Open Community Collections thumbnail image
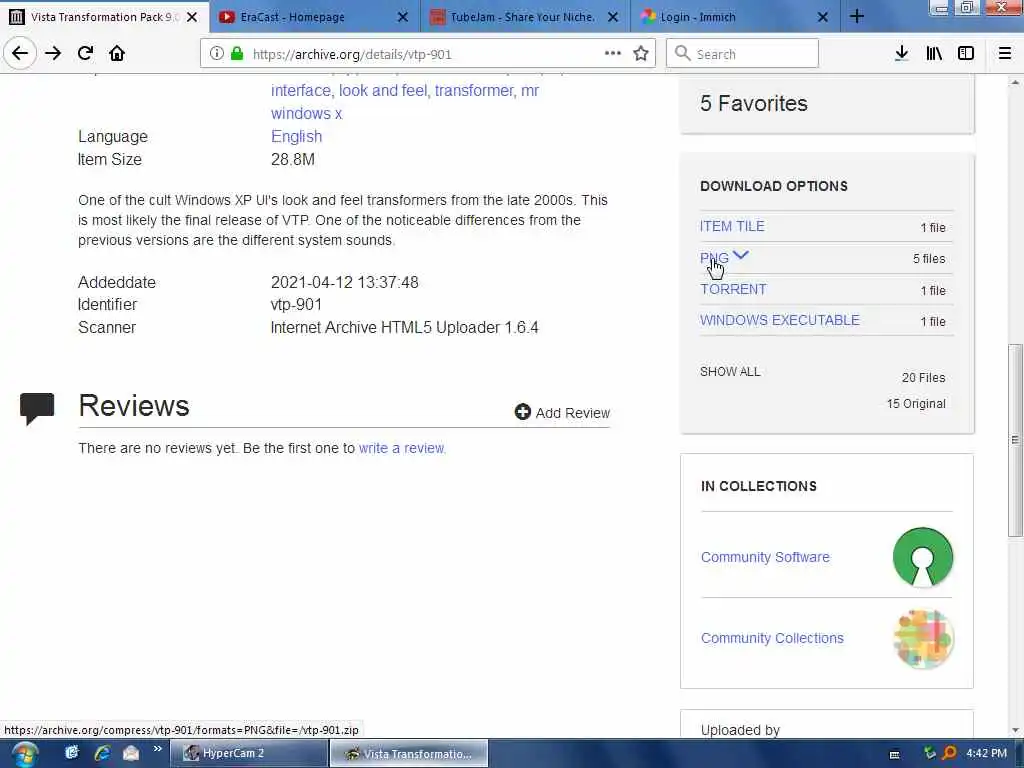The image size is (1024, 768). point(923,638)
